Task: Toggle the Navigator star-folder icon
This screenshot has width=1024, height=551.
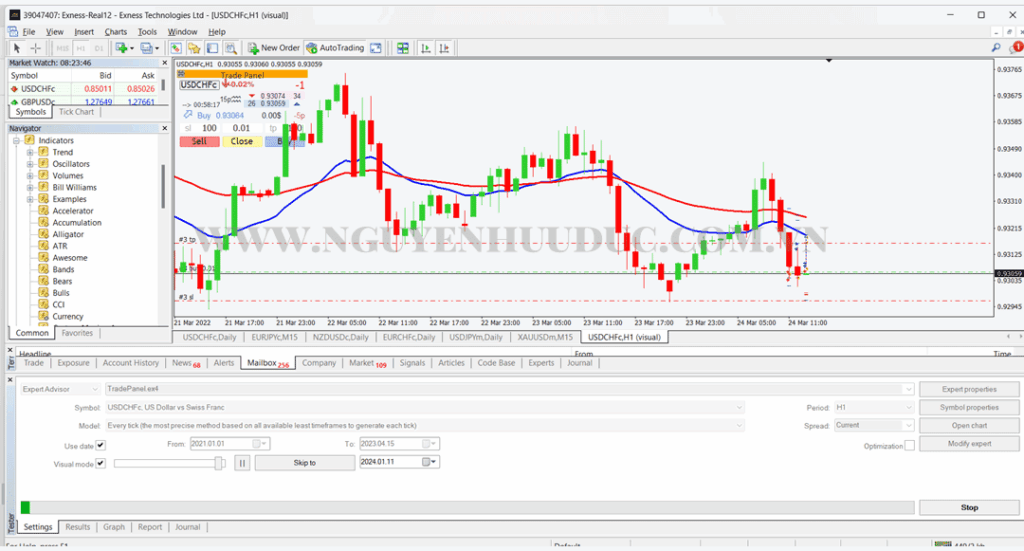Action: 194,48
